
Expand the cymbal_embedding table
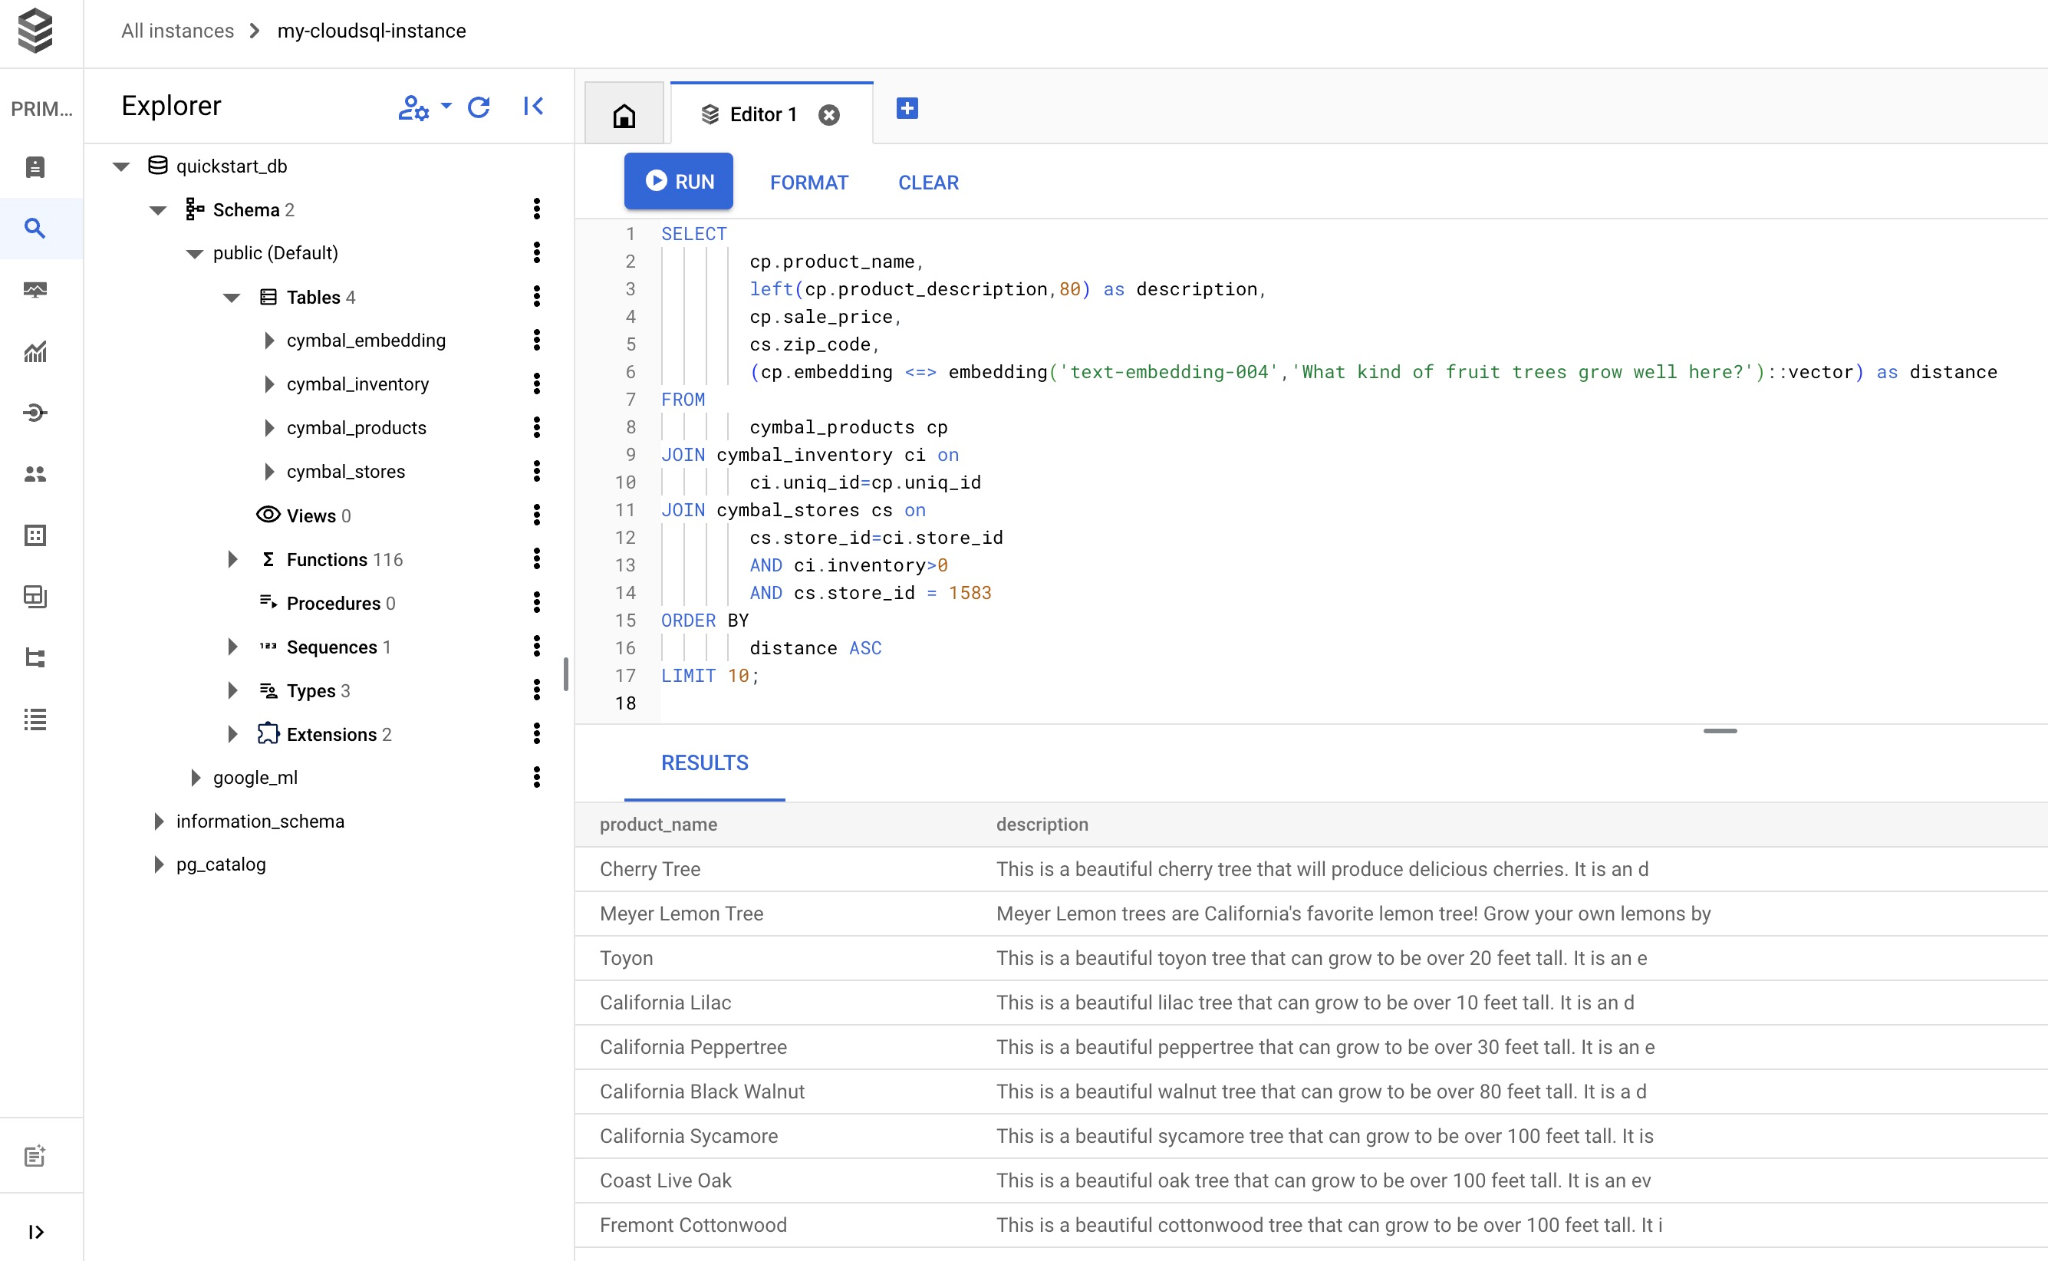tap(268, 341)
